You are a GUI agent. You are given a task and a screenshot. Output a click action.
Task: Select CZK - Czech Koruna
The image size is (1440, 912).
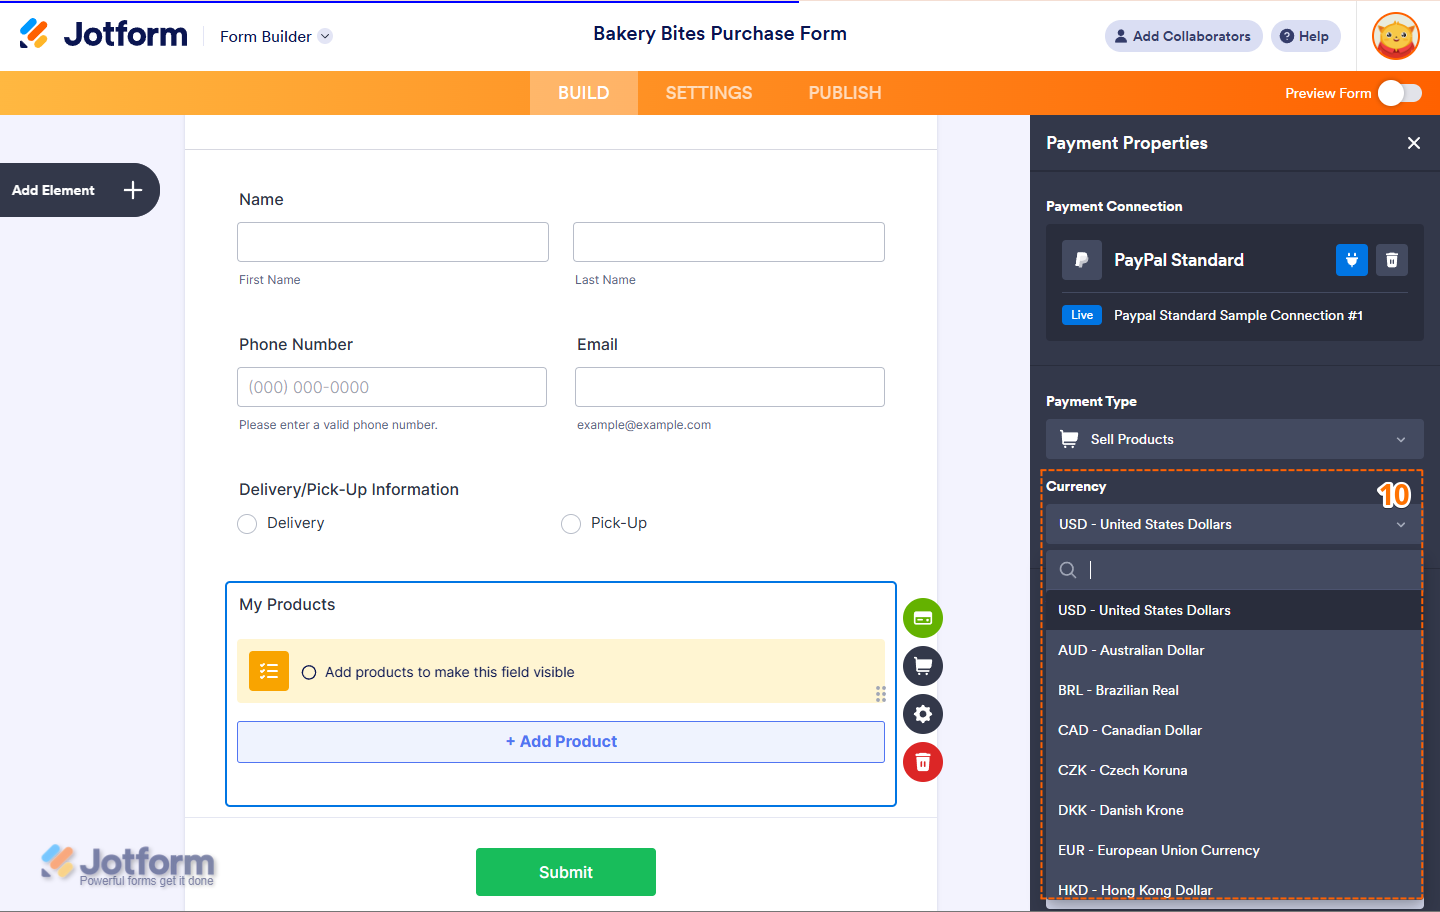[1235, 770]
